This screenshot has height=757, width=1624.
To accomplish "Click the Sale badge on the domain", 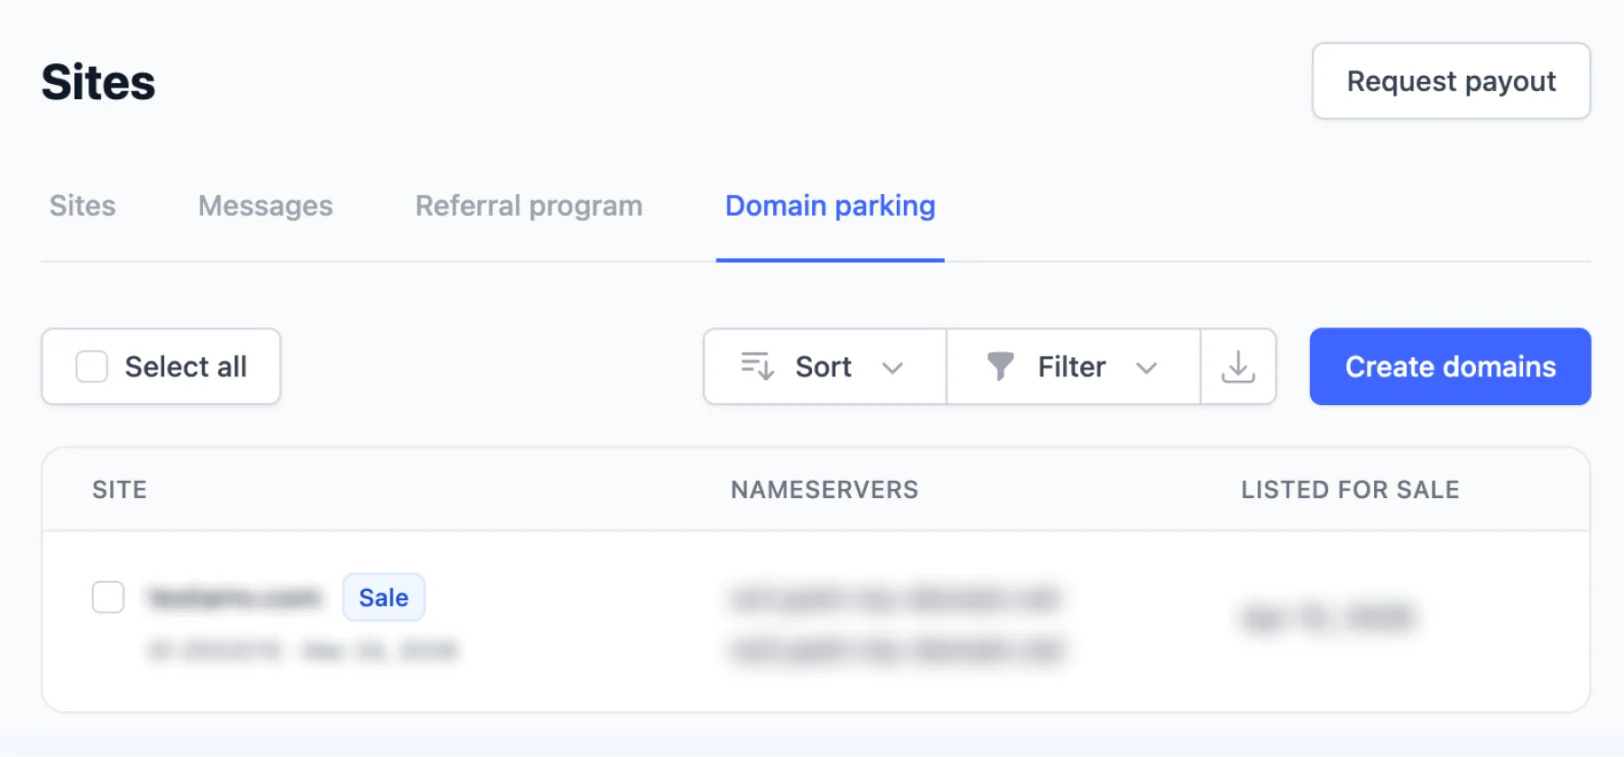I will pyautogui.click(x=383, y=597).
